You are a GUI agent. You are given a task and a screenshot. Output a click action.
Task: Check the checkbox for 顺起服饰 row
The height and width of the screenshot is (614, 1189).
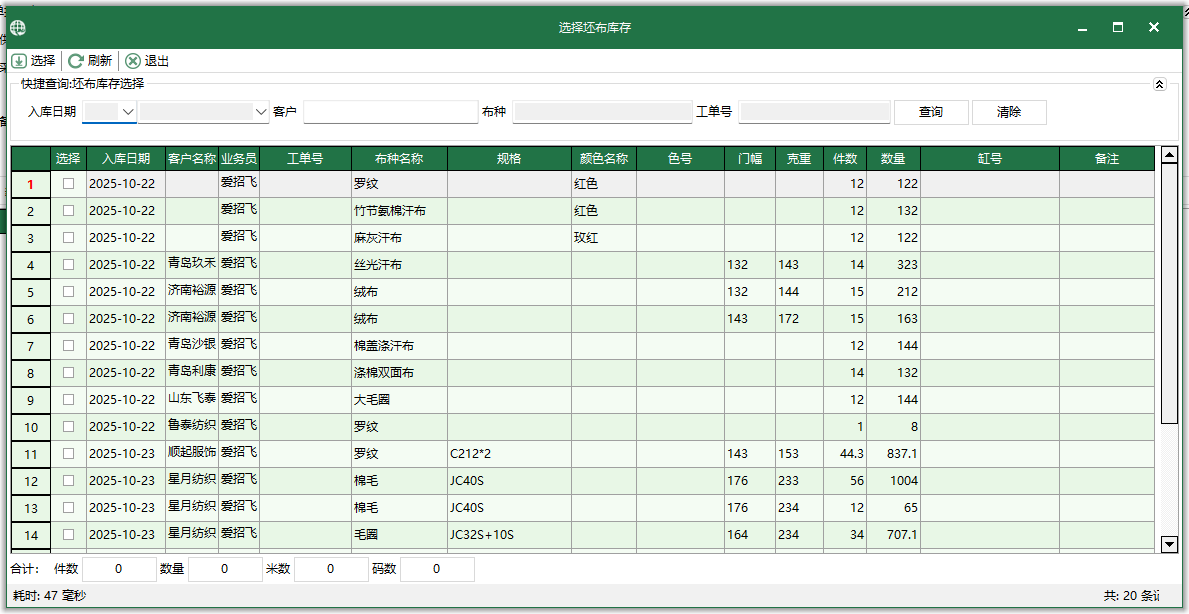tap(66, 453)
